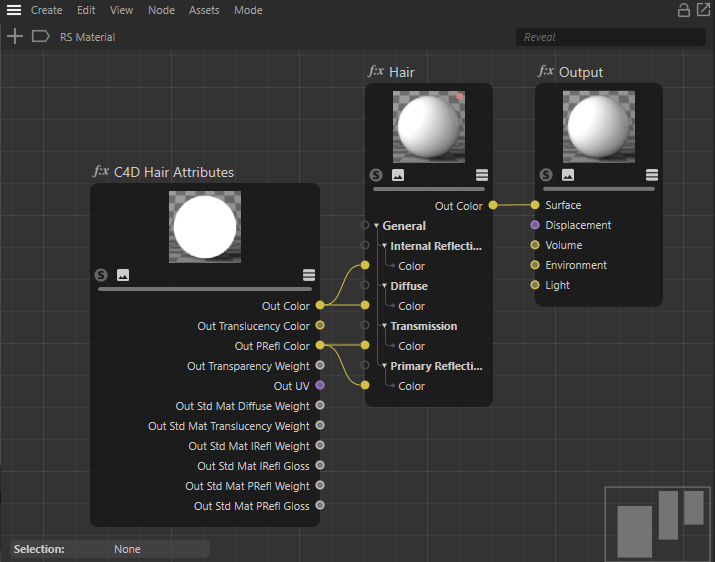Open list menu icon on C4D Hair Attributes node
This screenshot has width=715, height=562.
[x=309, y=275]
